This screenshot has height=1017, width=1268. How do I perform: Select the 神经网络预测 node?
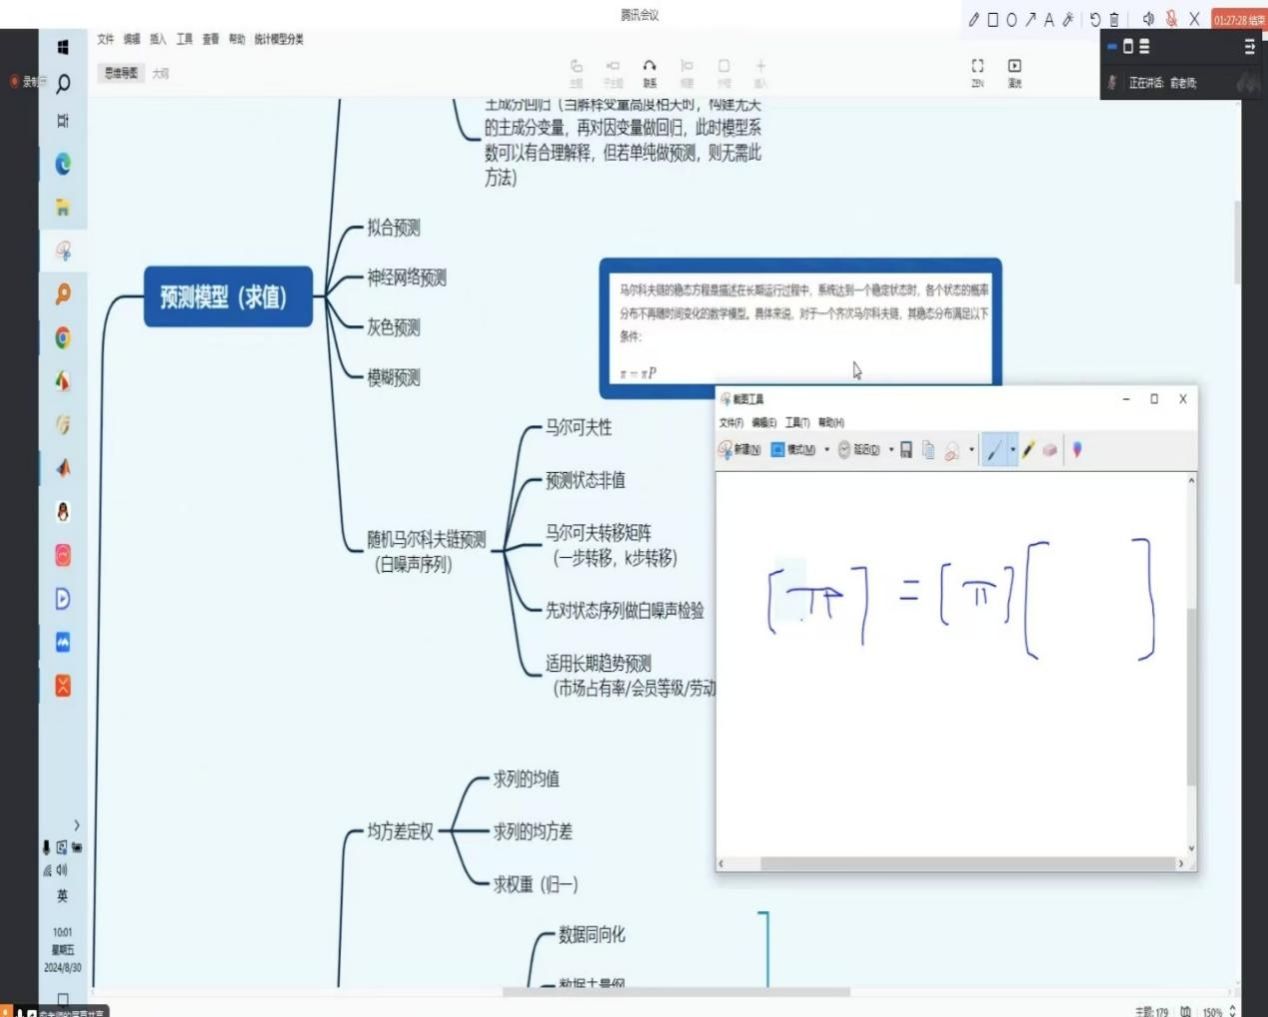point(406,278)
